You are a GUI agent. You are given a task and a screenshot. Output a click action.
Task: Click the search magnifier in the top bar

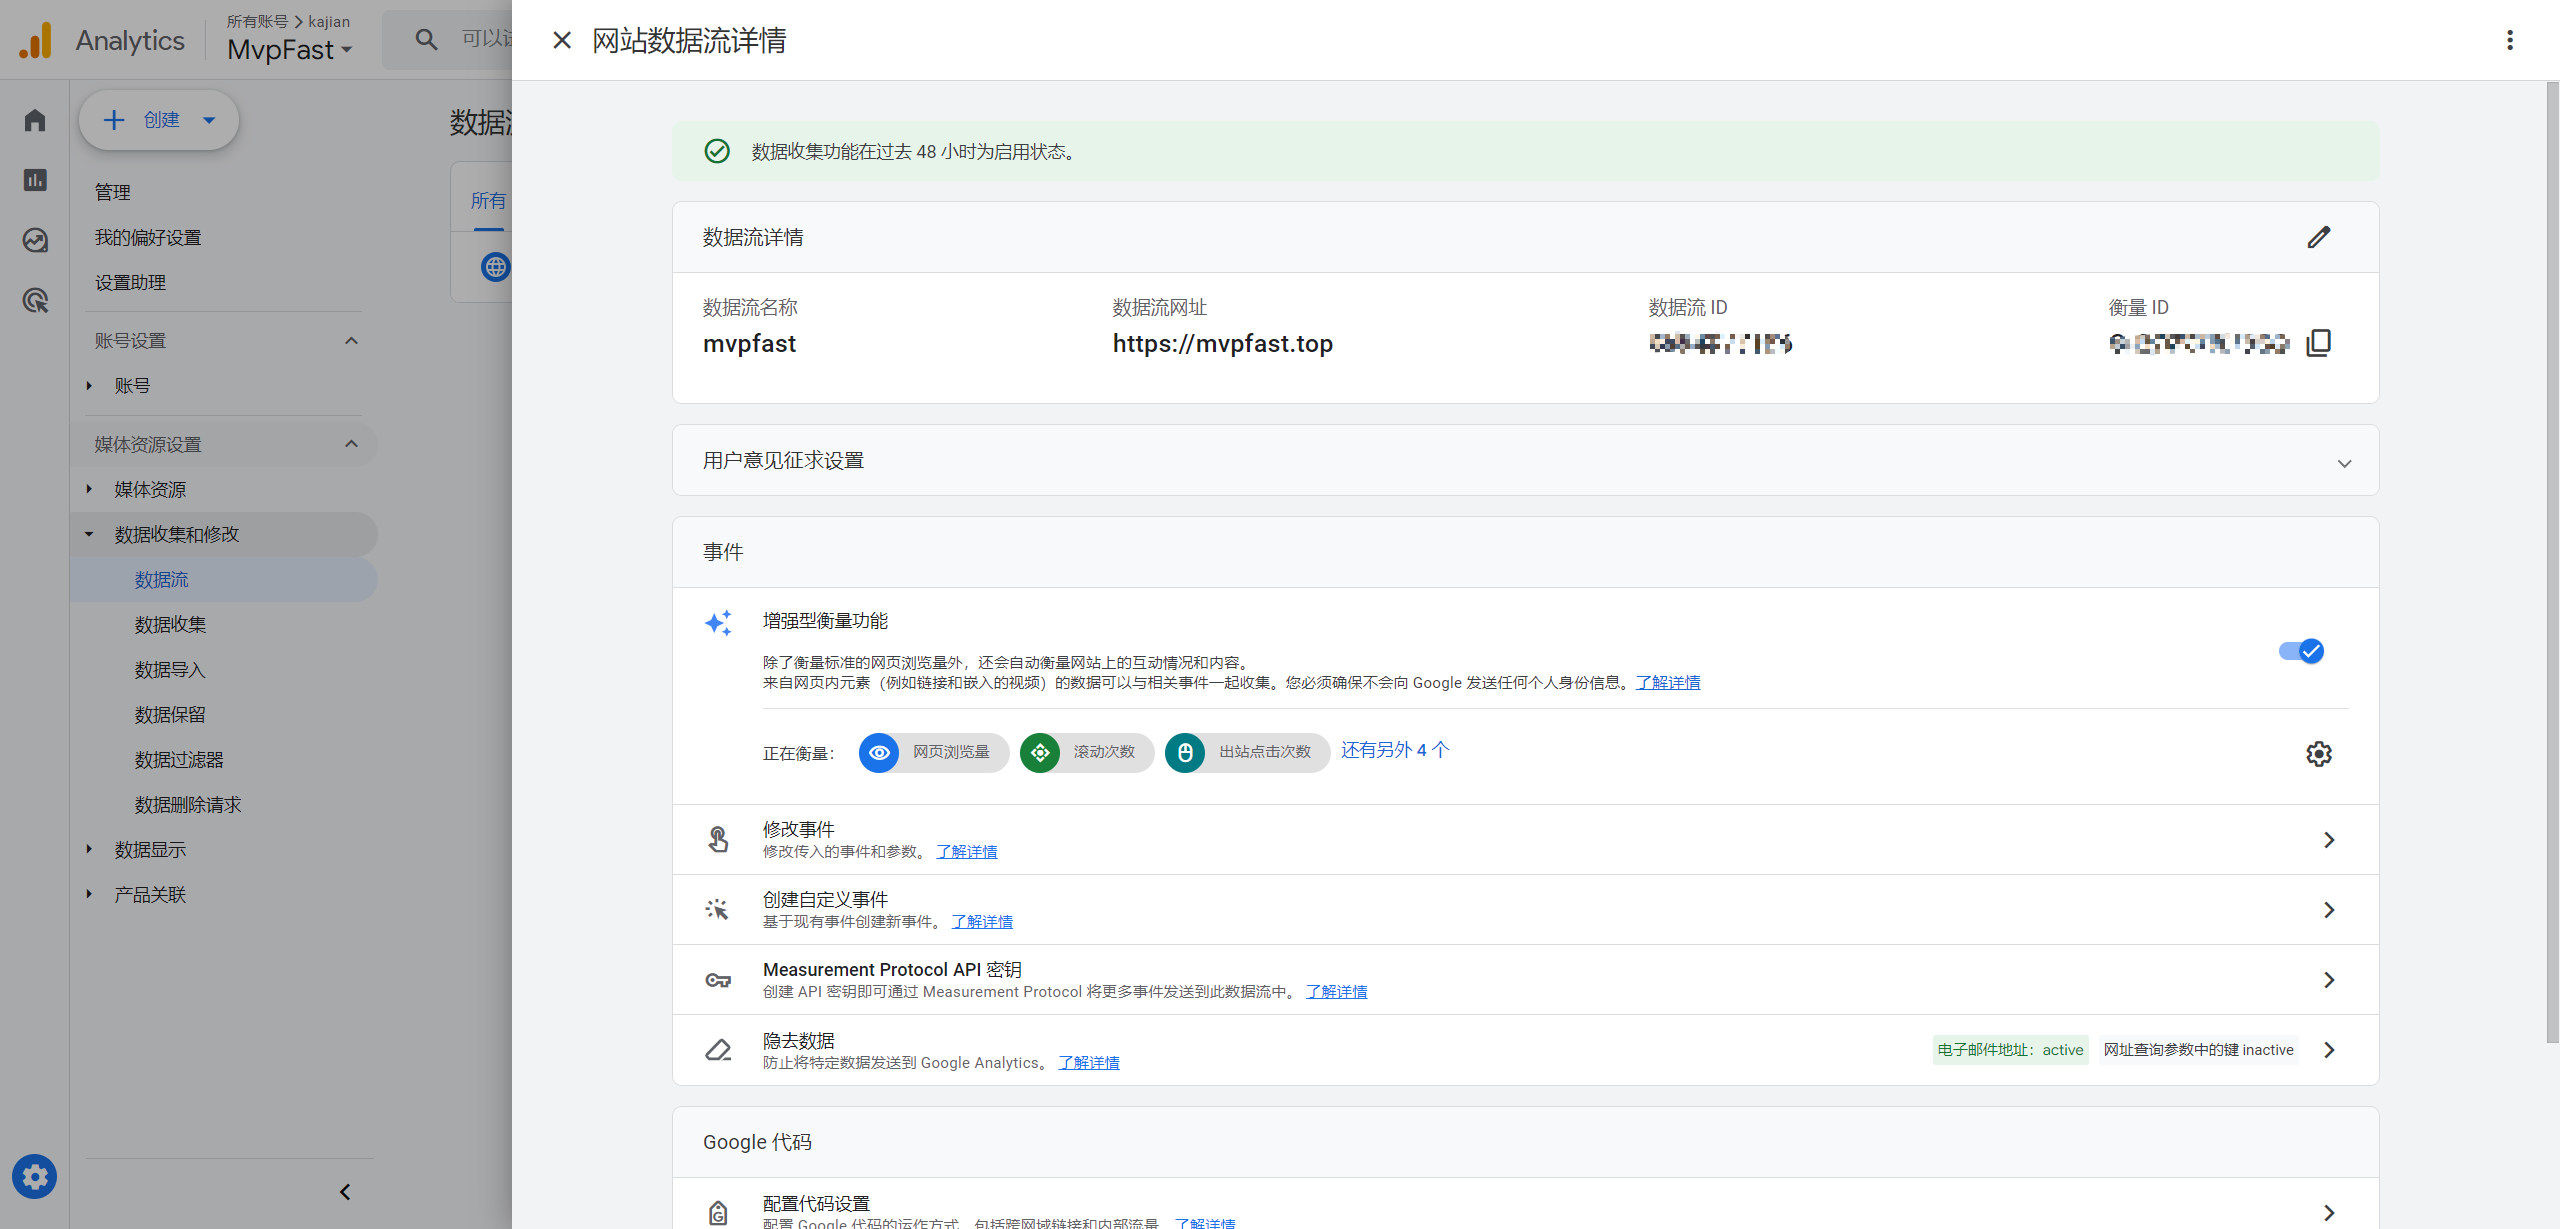tap(426, 39)
